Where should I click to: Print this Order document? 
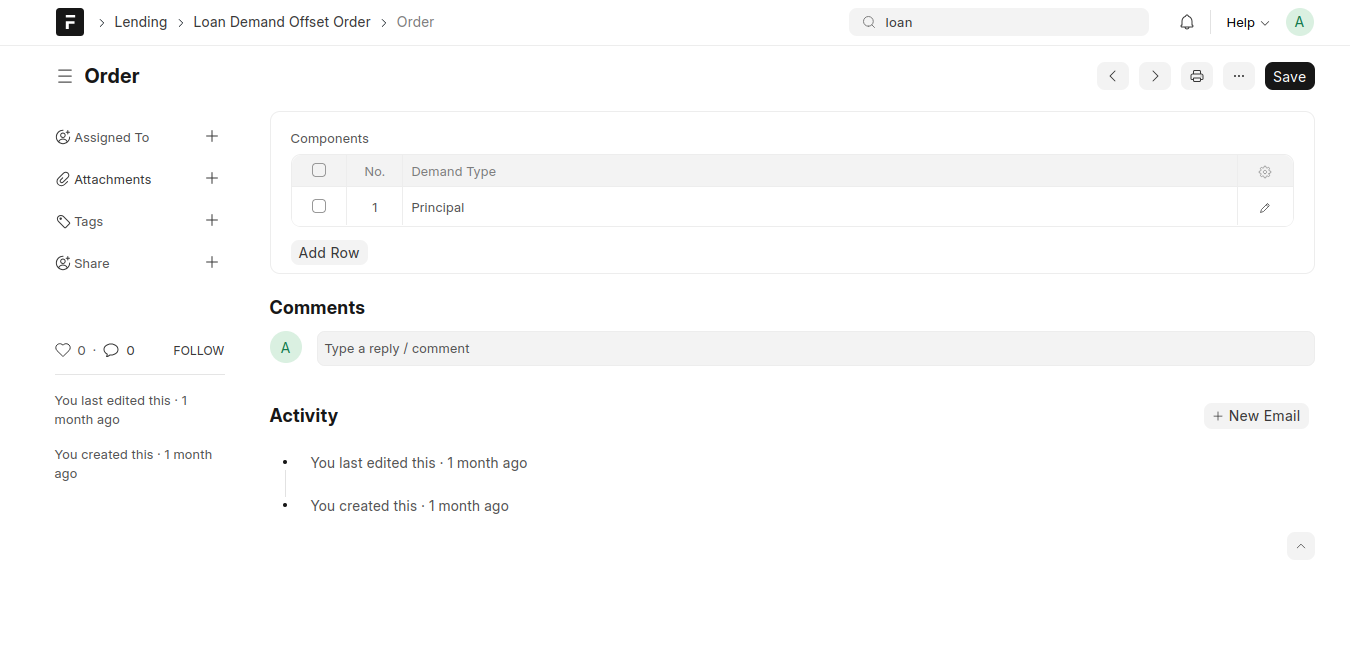click(1197, 76)
